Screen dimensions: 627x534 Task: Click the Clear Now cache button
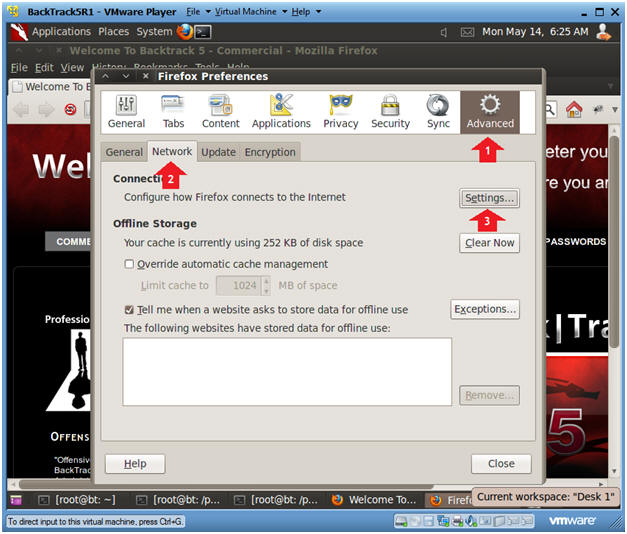[x=489, y=243]
